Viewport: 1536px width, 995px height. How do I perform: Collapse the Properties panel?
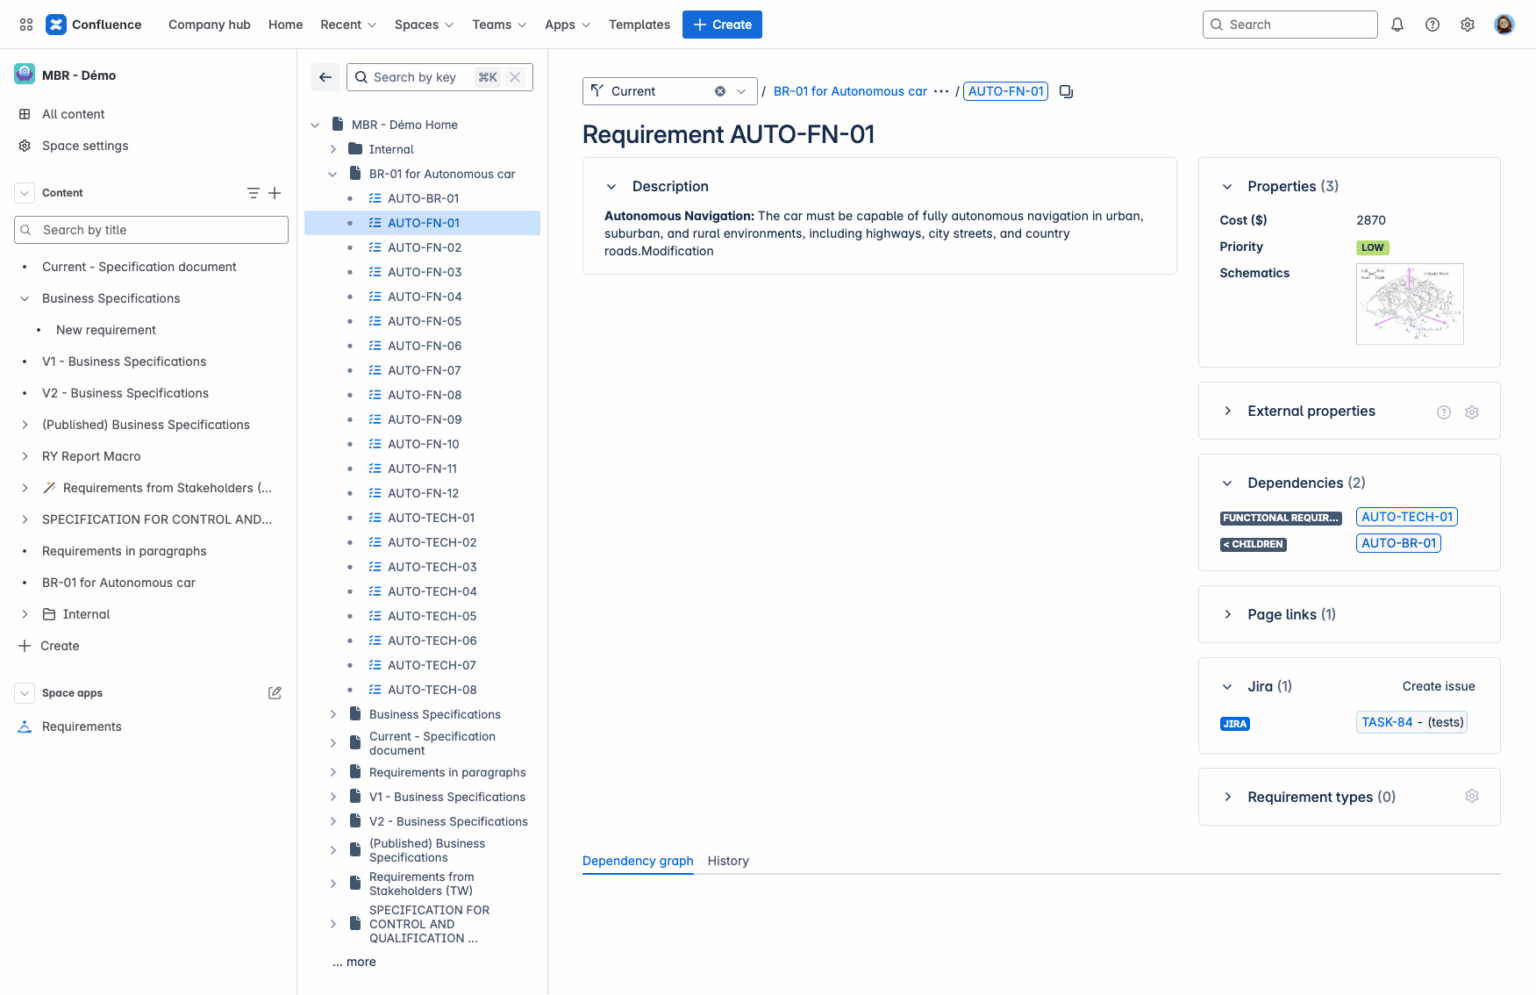coord(1228,186)
